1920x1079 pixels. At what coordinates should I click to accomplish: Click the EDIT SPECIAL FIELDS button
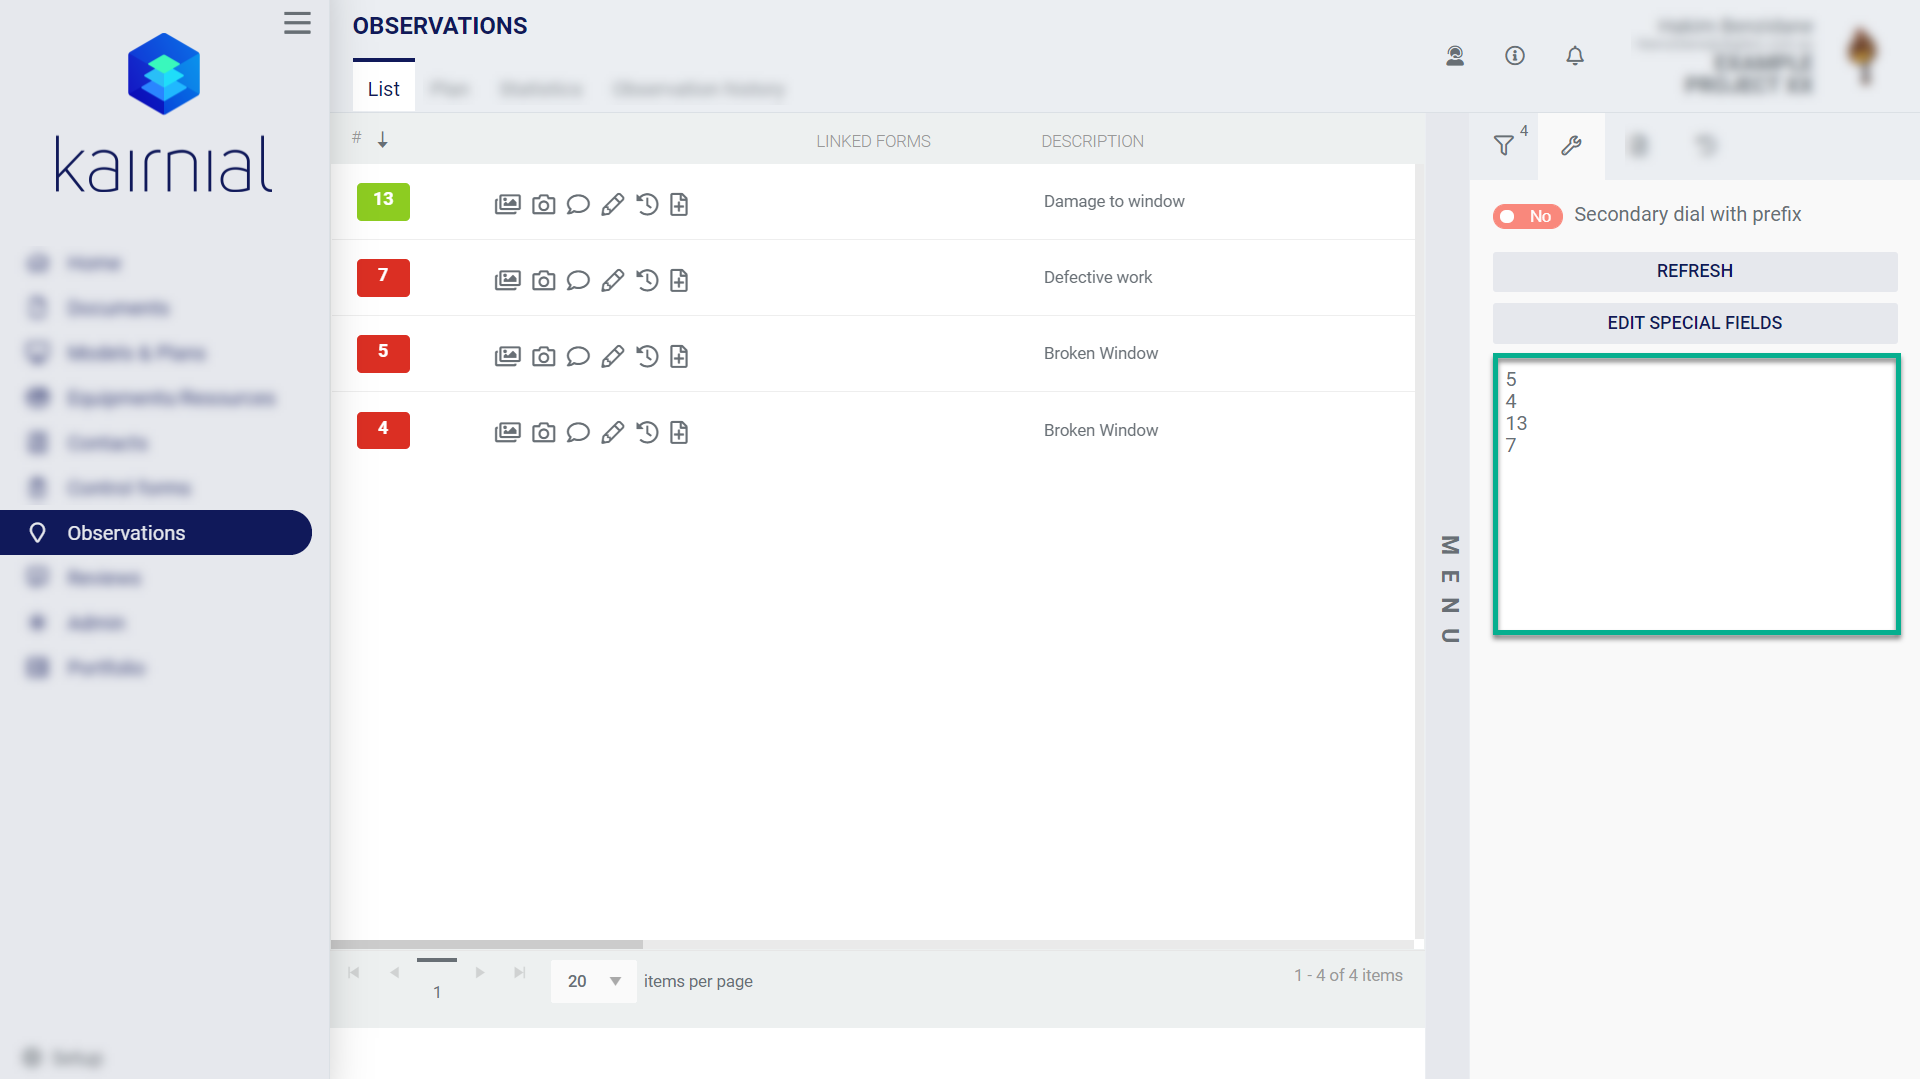(1694, 323)
